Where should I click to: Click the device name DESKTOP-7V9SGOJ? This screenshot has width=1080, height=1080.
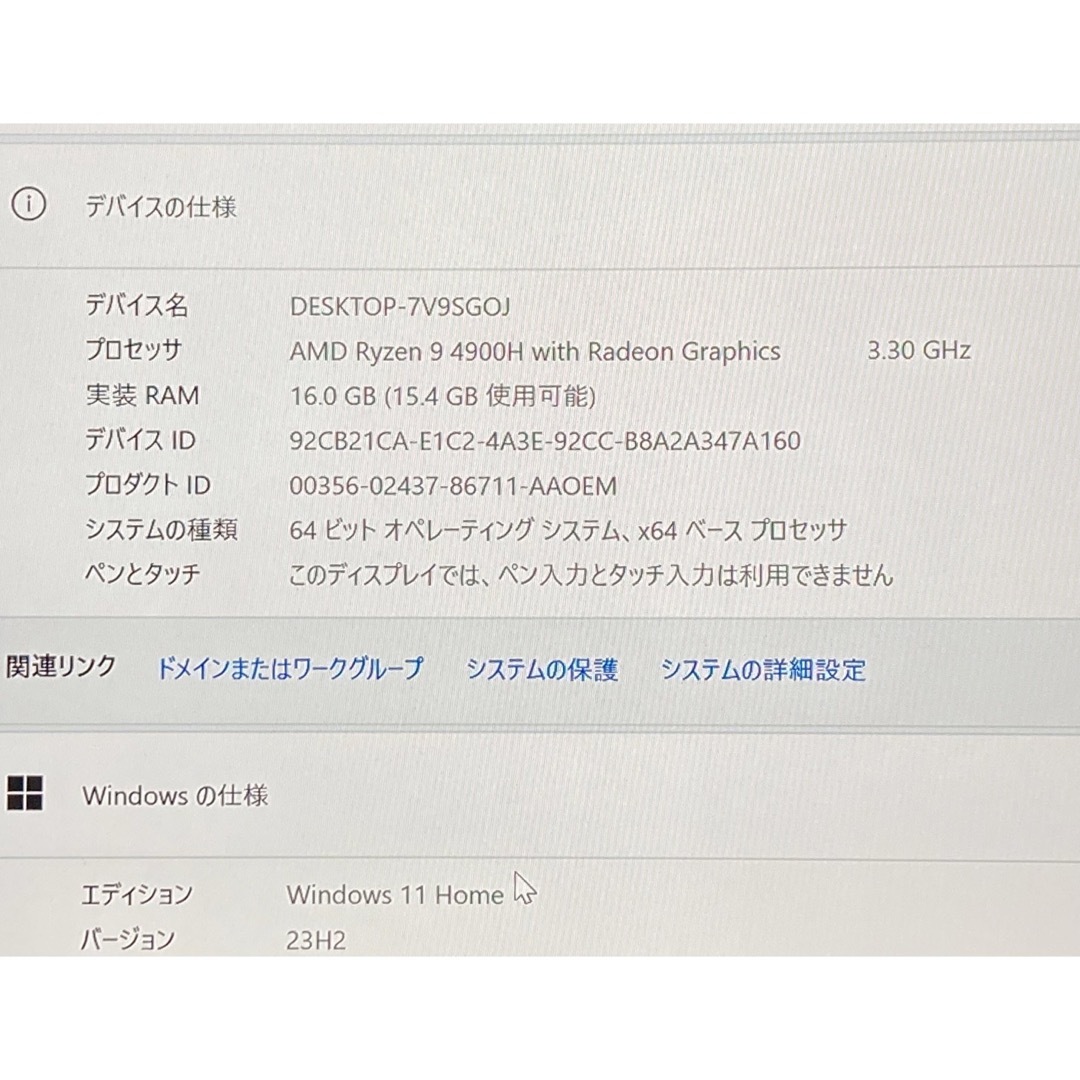tap(400, 307)
